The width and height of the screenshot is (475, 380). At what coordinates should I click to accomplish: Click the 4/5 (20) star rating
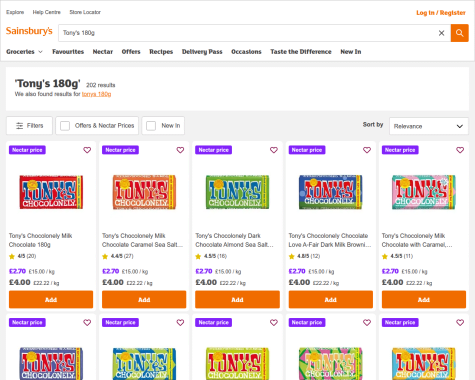[x=23, y=256]
